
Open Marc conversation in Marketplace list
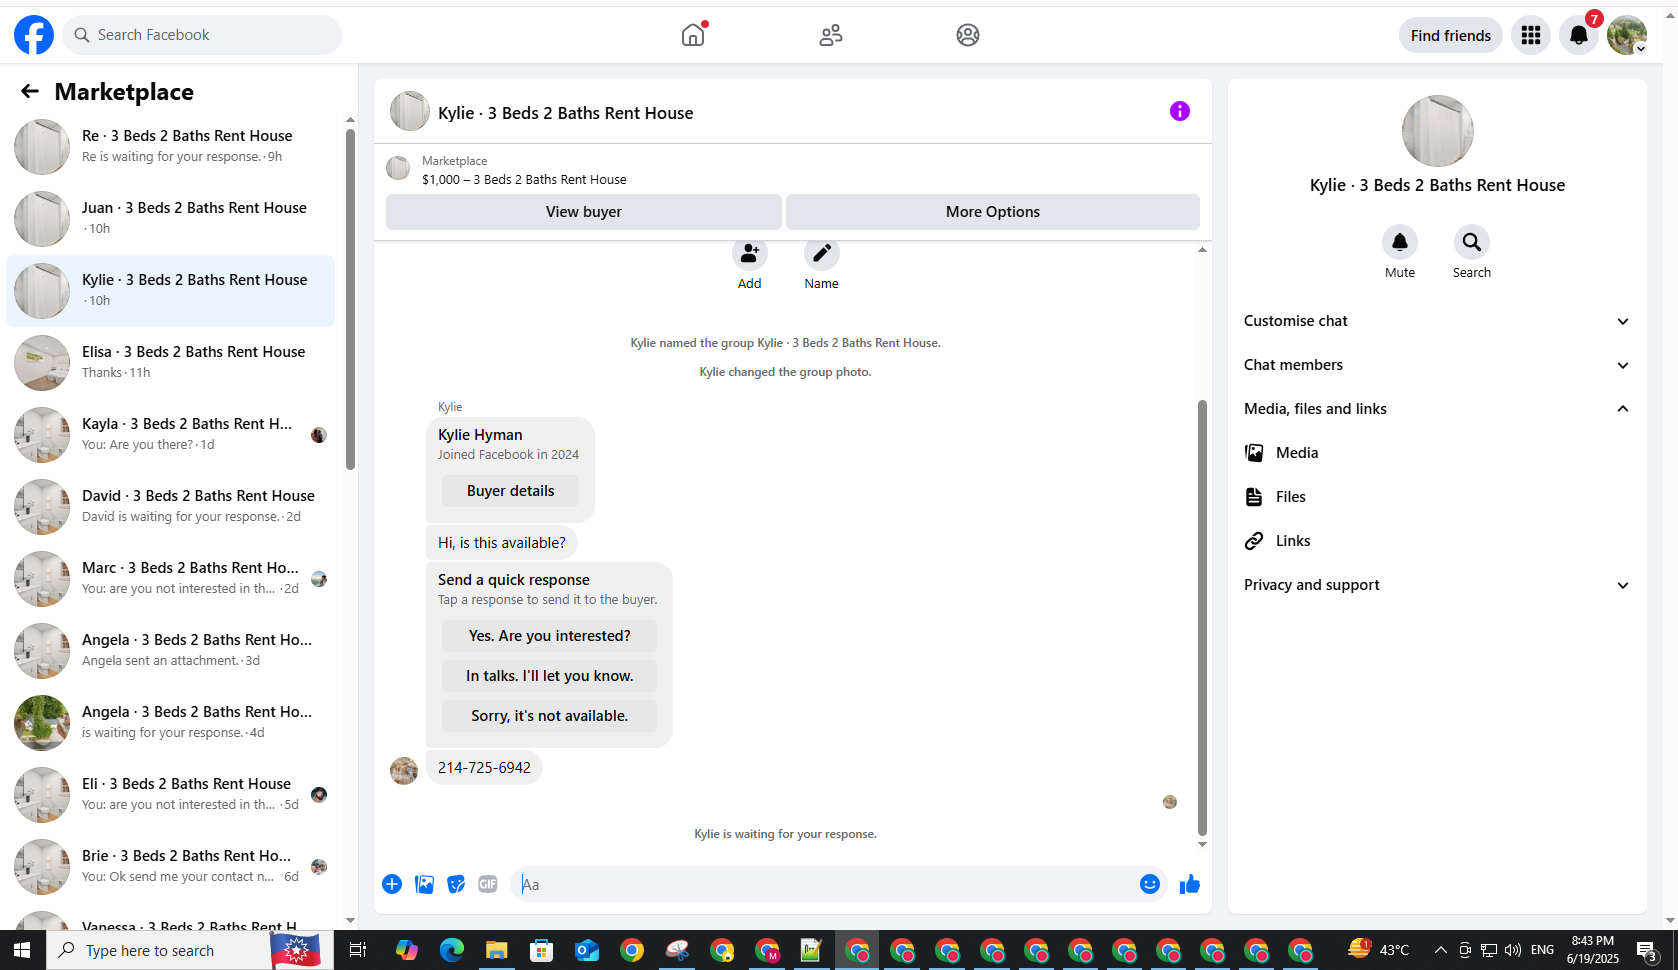[x=171, y=579]
